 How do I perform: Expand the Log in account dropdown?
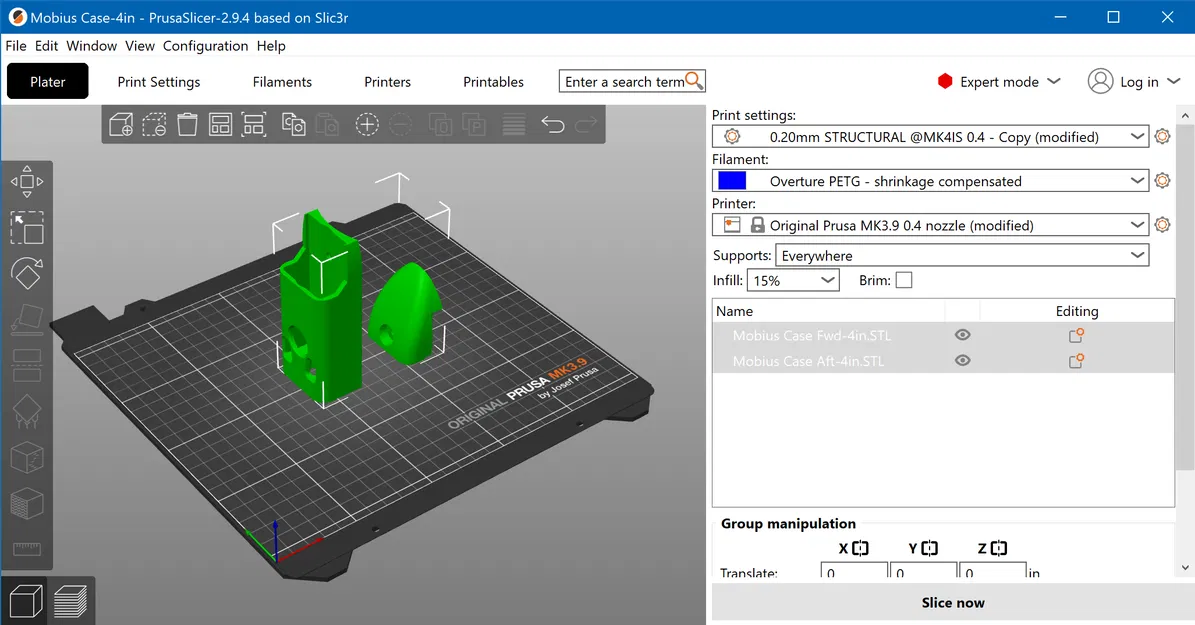pyautogui.click(x=1134, y=82)
